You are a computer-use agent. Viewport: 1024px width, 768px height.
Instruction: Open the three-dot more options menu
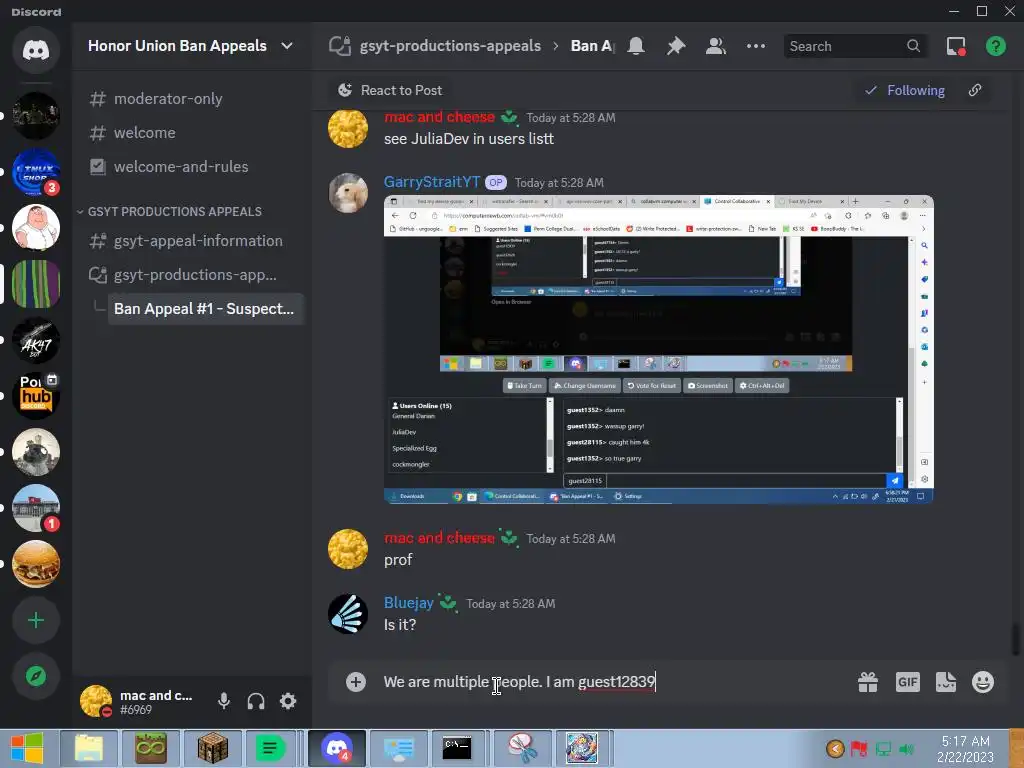pos(756,46)
